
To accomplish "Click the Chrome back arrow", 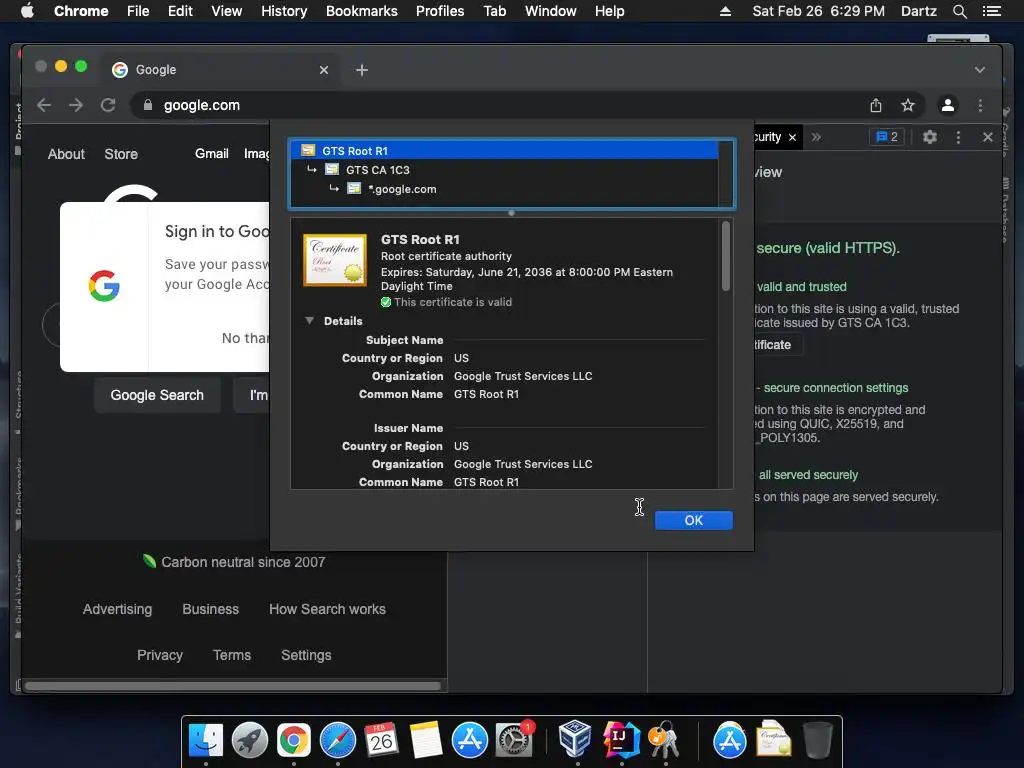I will (x=44, y=105).
